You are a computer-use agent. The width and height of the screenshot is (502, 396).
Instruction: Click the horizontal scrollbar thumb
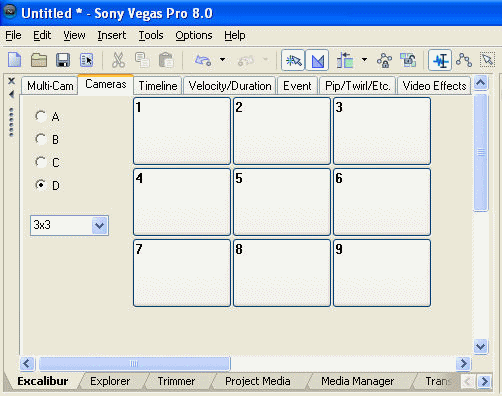pyautogui.click(x=134, y=363)
